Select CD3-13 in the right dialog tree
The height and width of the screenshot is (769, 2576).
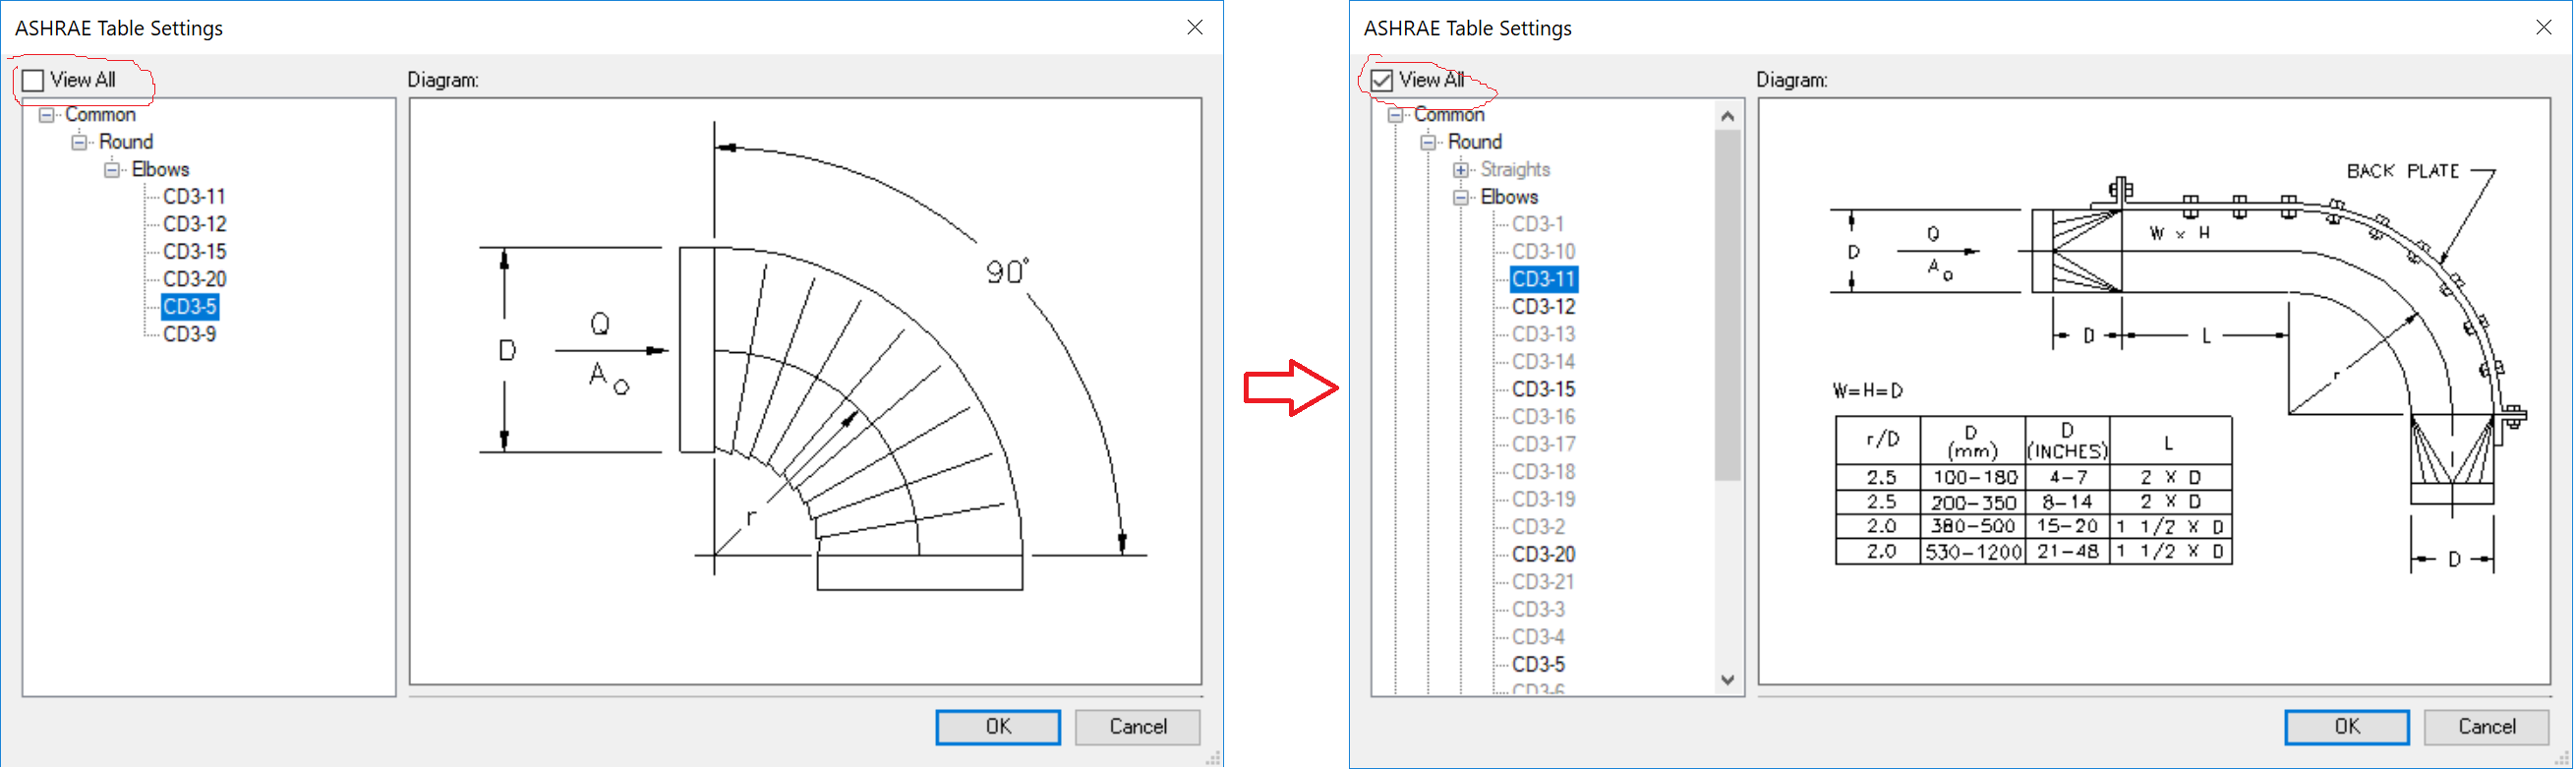pyautogui.click(x=1543, y=334)
